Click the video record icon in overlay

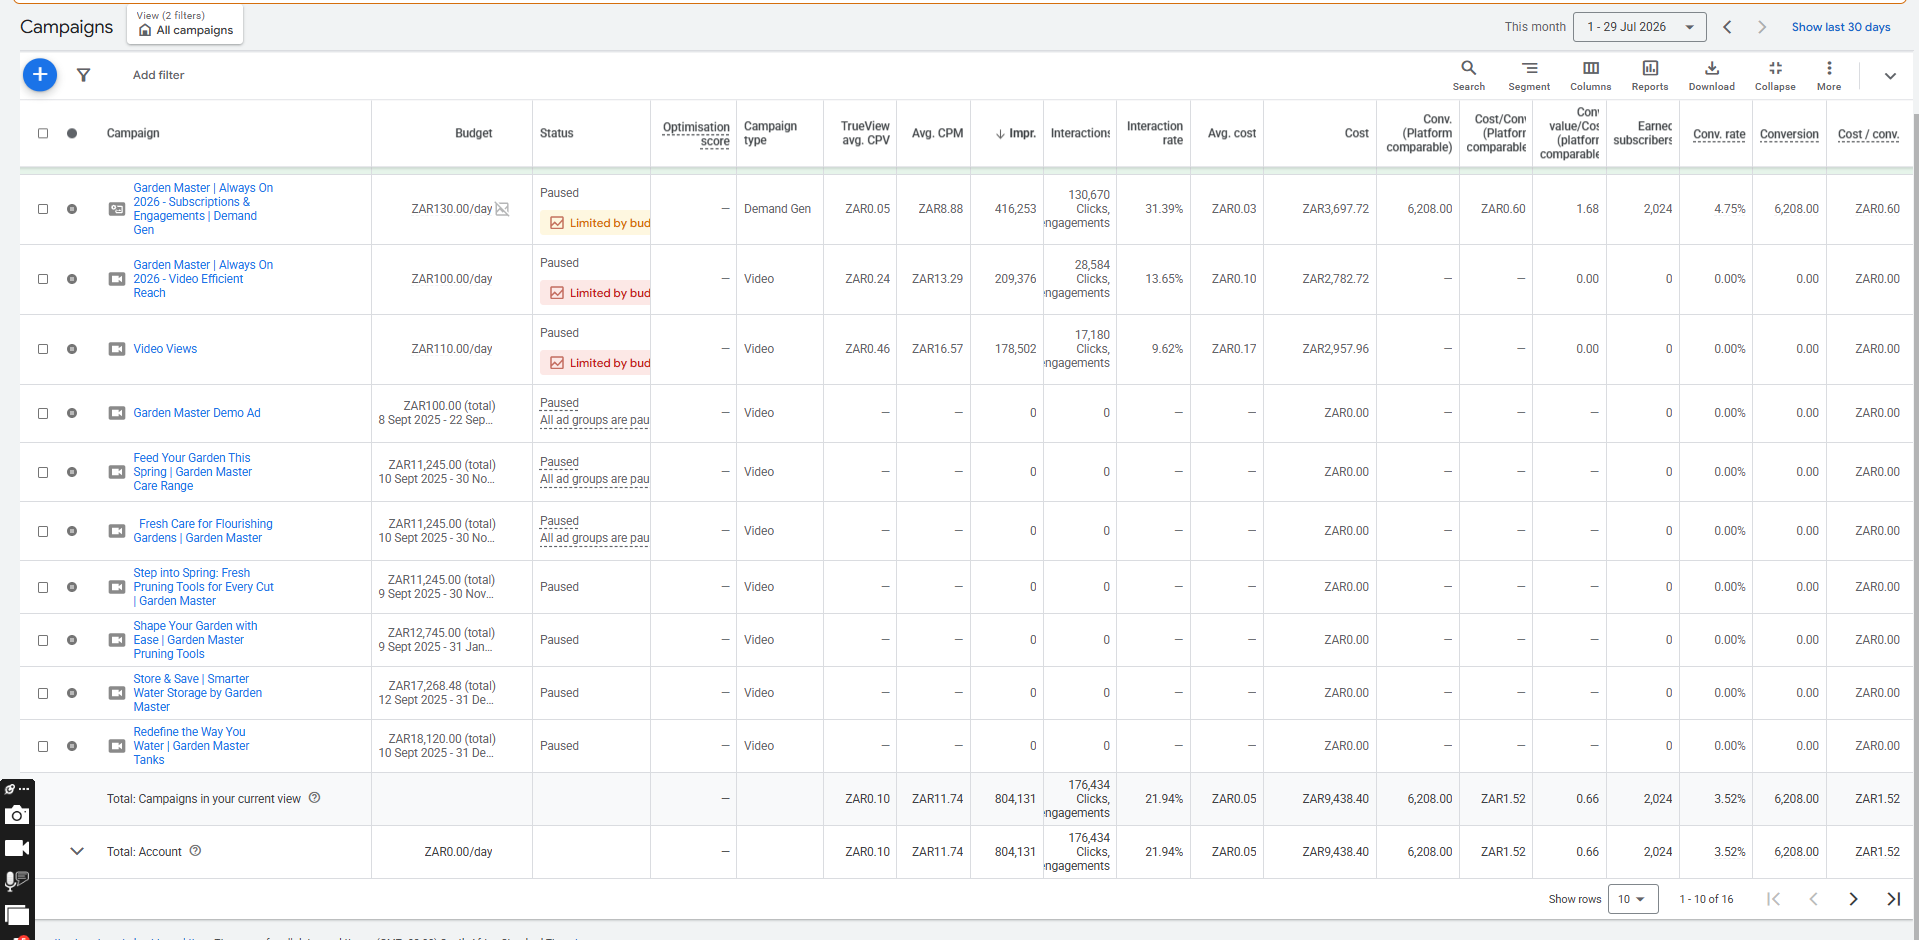(x=16, y=848)
